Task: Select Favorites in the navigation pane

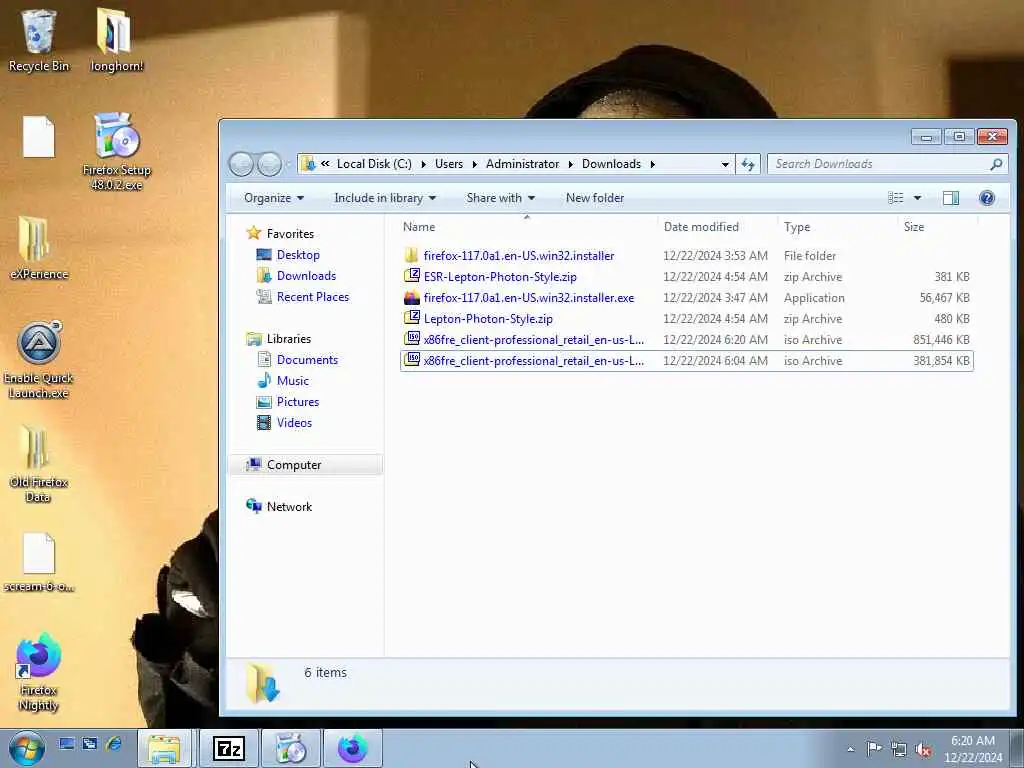Action: coord(280,234)
